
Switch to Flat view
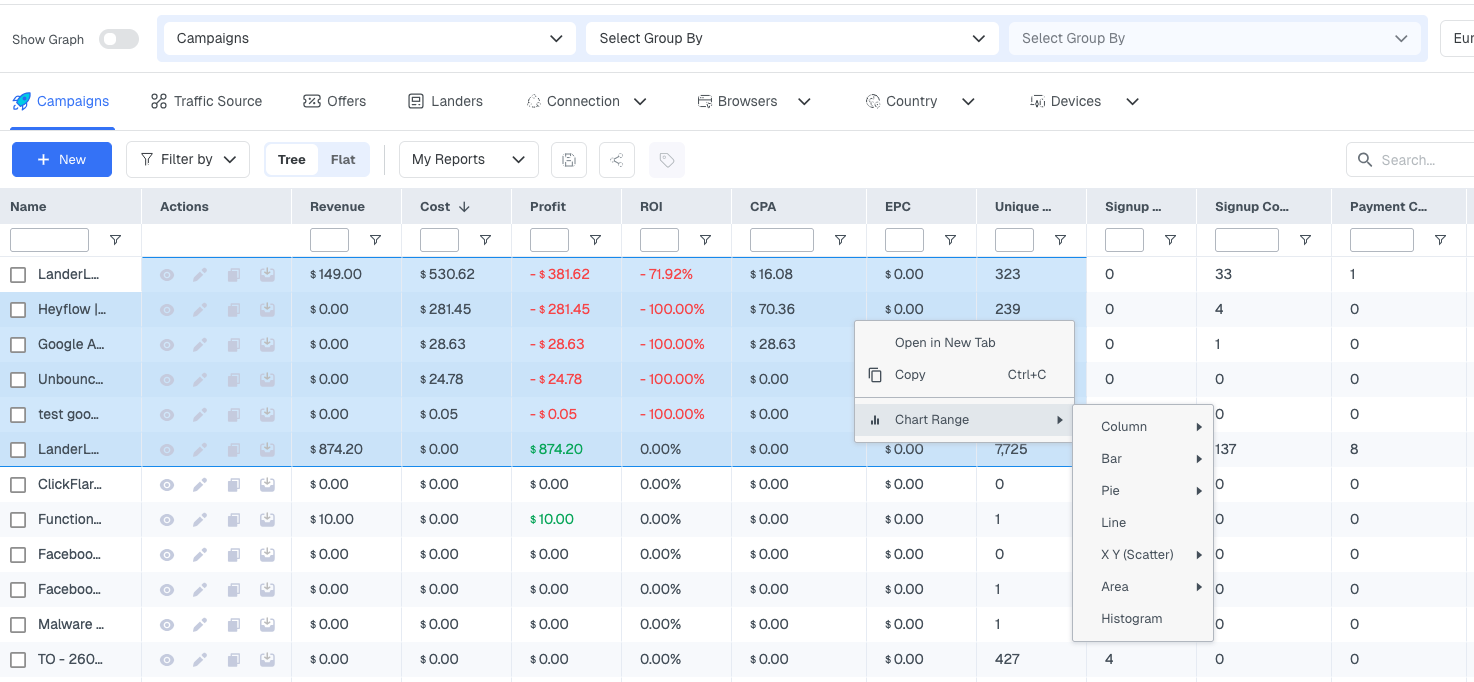point(343,160)
